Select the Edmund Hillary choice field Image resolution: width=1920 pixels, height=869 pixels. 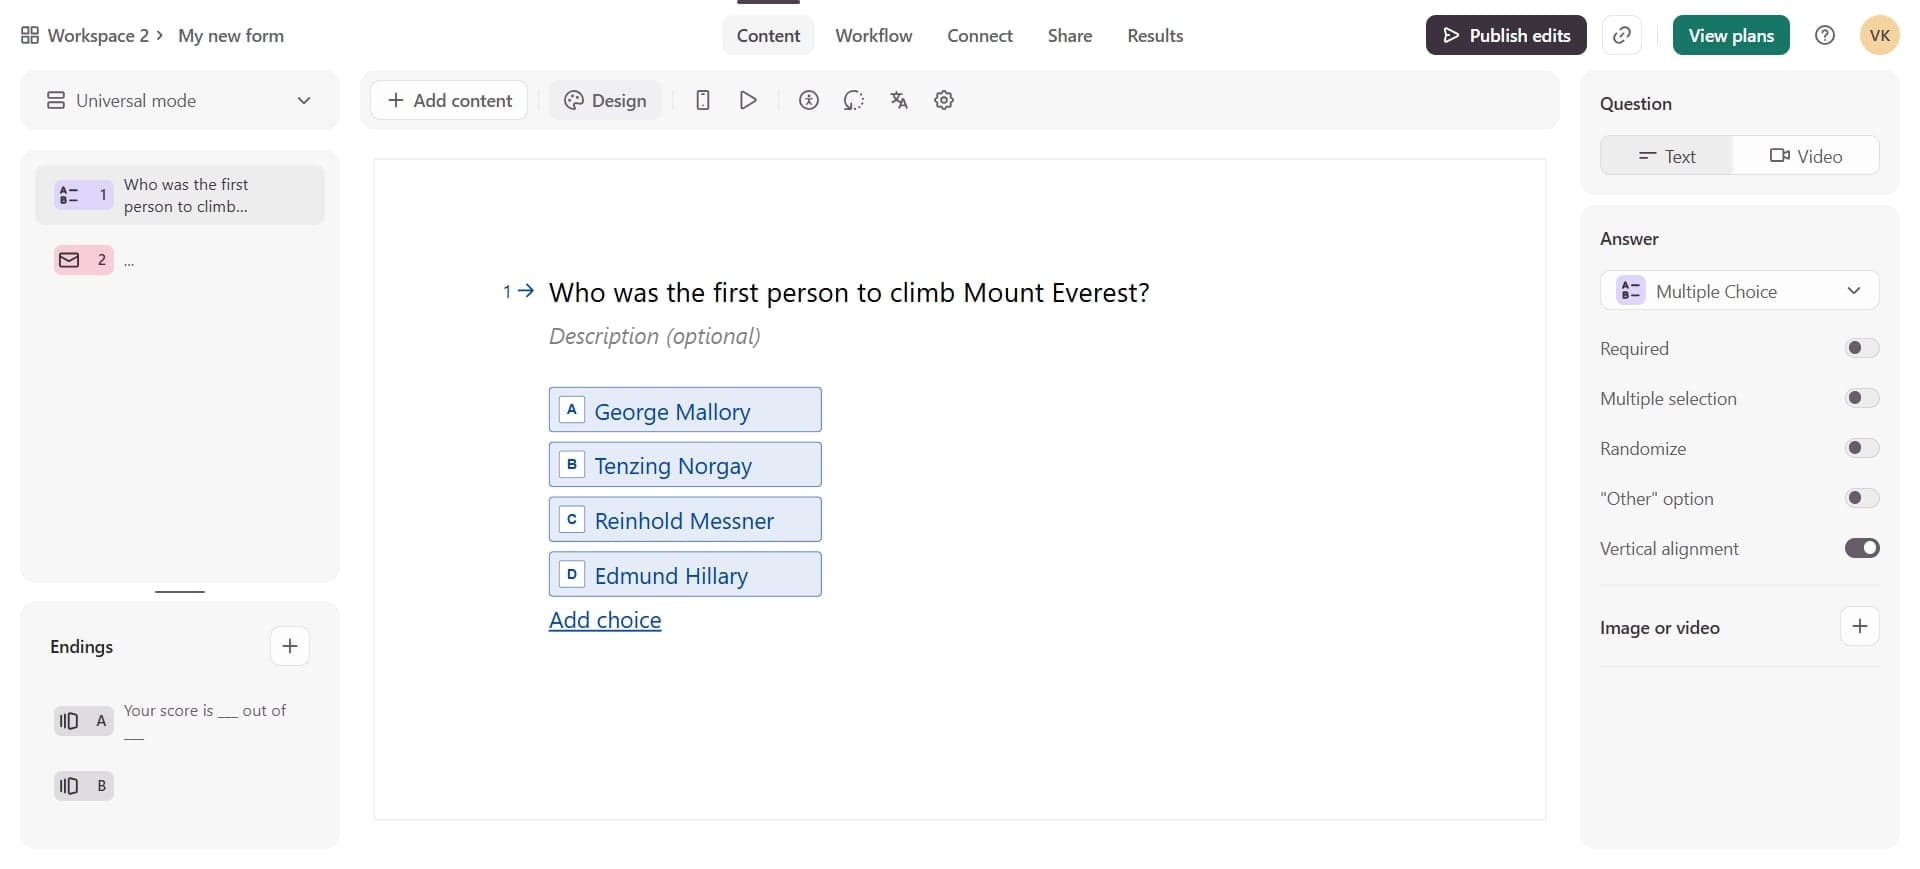[x=685, y=575]
